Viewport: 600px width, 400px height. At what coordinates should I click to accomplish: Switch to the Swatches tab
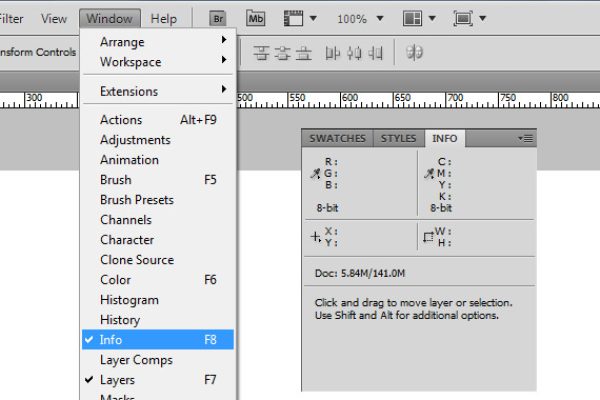[x=337, y=139]
